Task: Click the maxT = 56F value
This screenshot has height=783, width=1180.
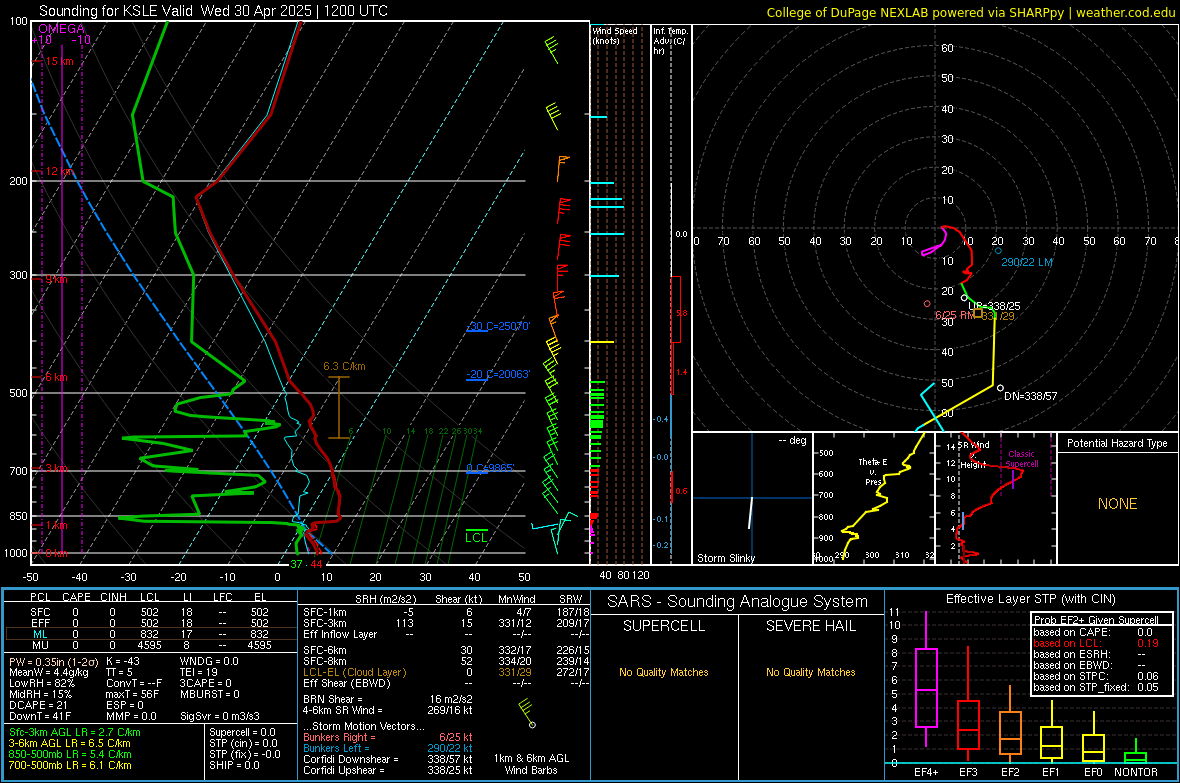Action: point(132,694)
